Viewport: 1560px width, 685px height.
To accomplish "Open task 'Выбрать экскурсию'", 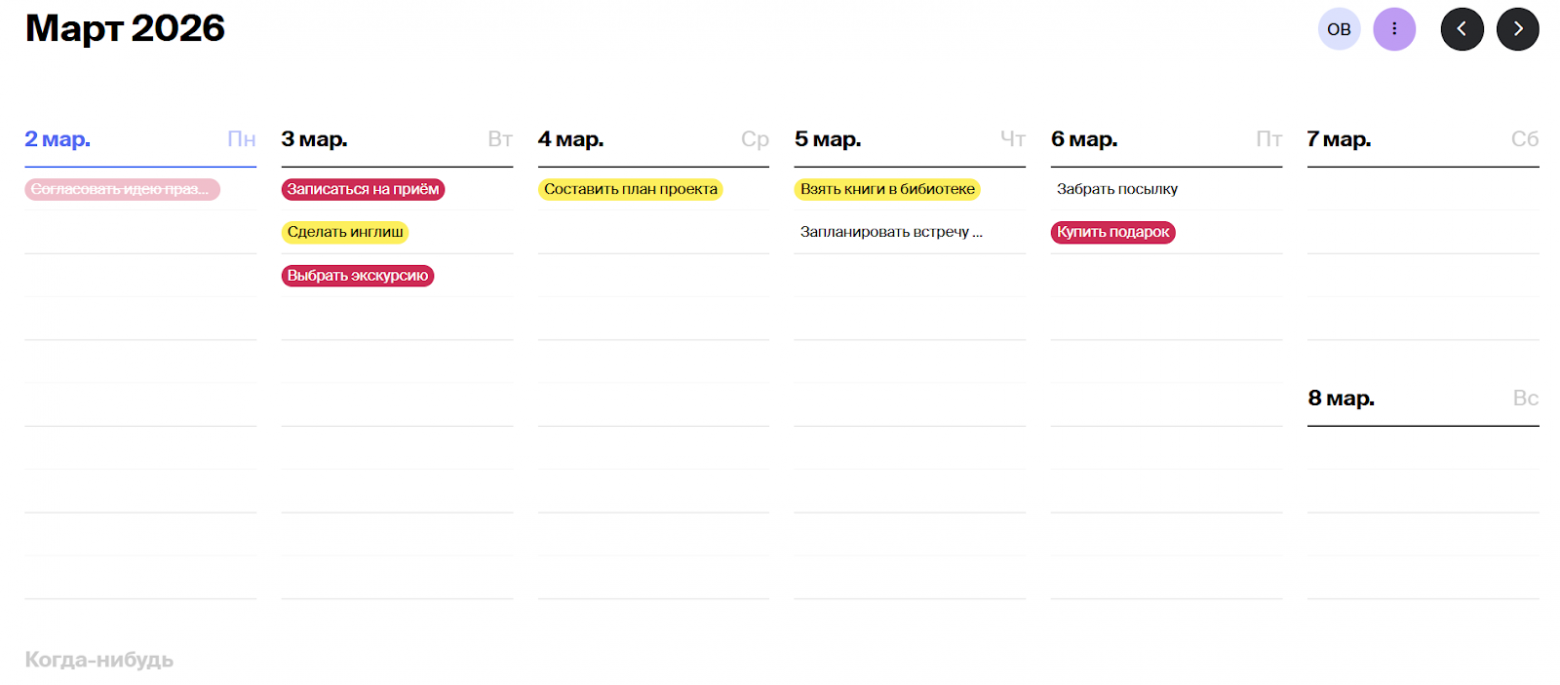I will [x=358, y=275].
